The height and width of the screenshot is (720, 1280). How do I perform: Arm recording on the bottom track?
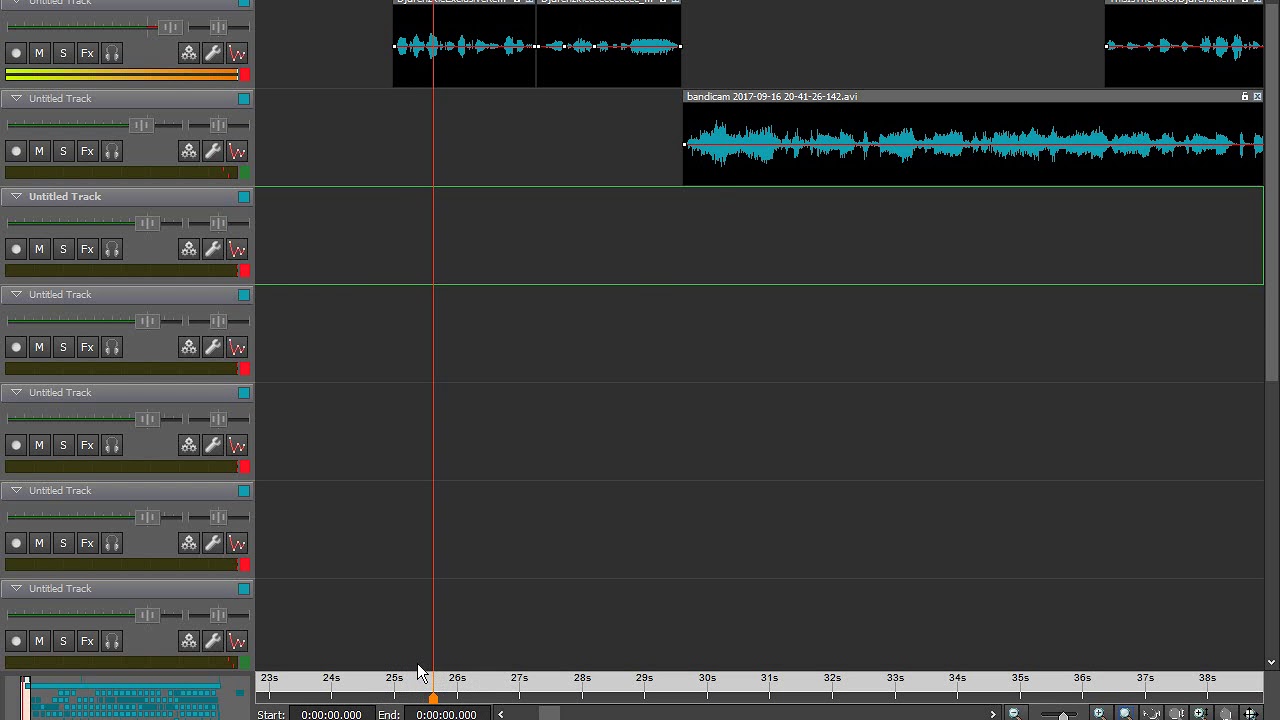point(15,641)
